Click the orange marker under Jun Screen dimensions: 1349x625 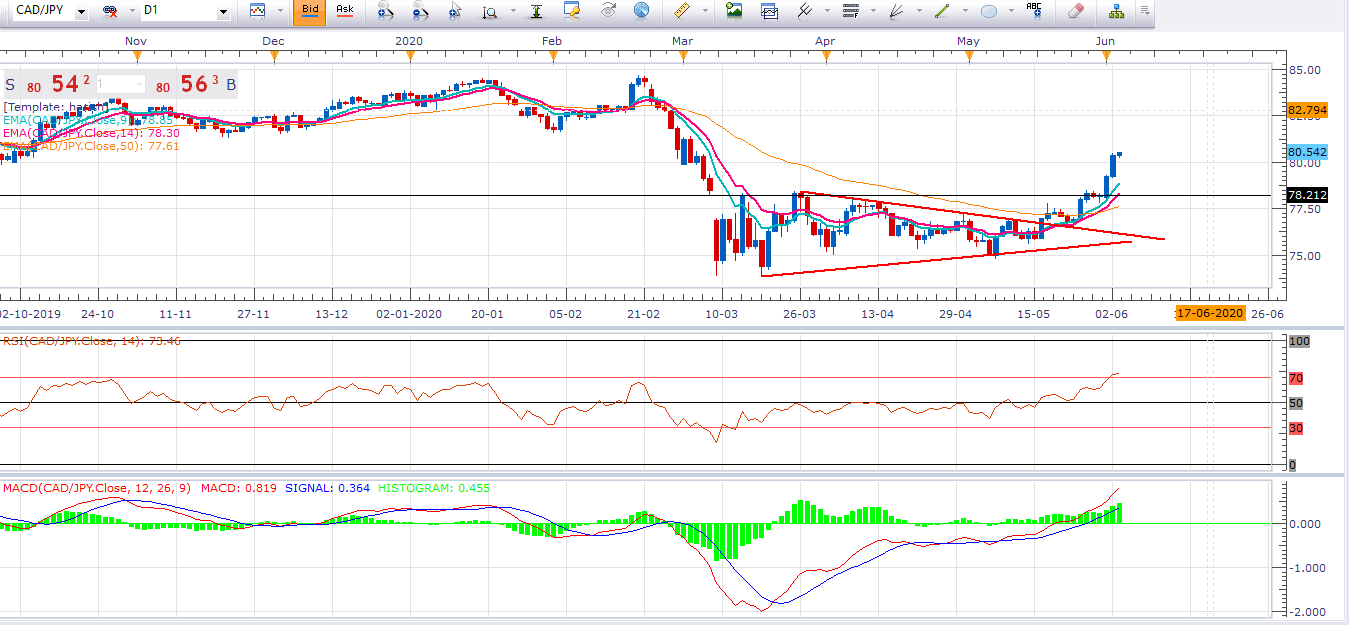tap(1106, 57)
